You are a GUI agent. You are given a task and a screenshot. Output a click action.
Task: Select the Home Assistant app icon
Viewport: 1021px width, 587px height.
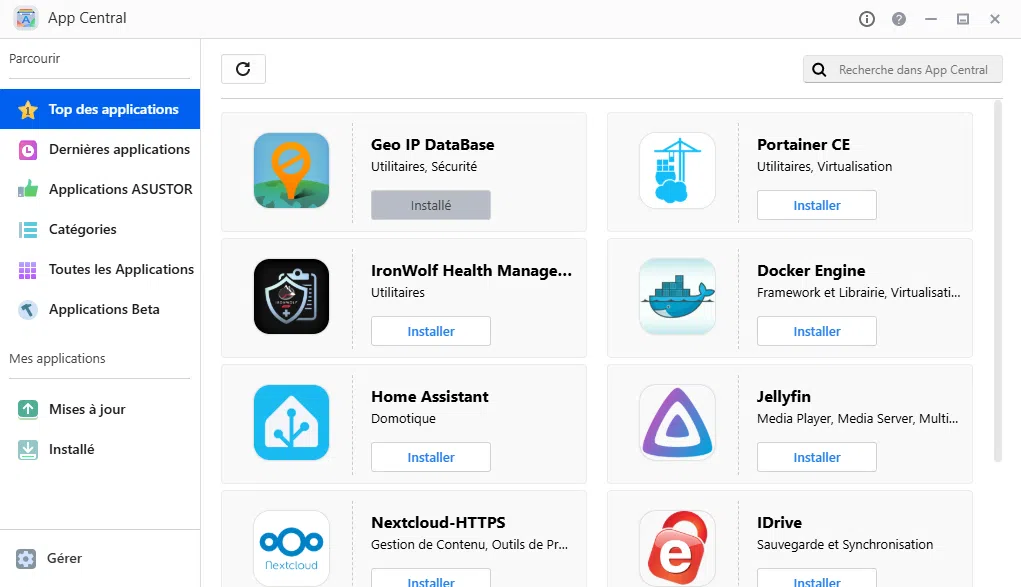pos(291,422)
